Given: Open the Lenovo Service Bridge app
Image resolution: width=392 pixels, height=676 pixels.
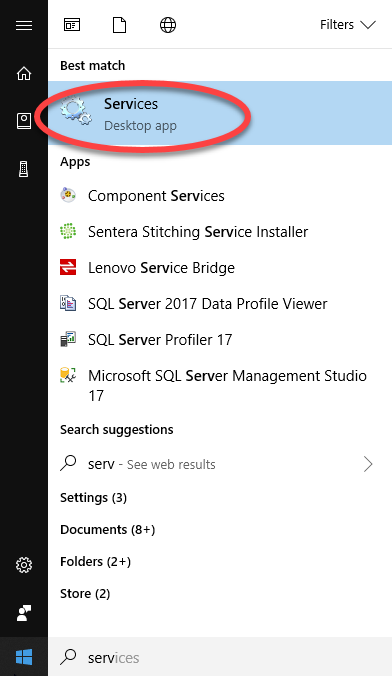Looking at the screenshot, I should click(220, 268).
